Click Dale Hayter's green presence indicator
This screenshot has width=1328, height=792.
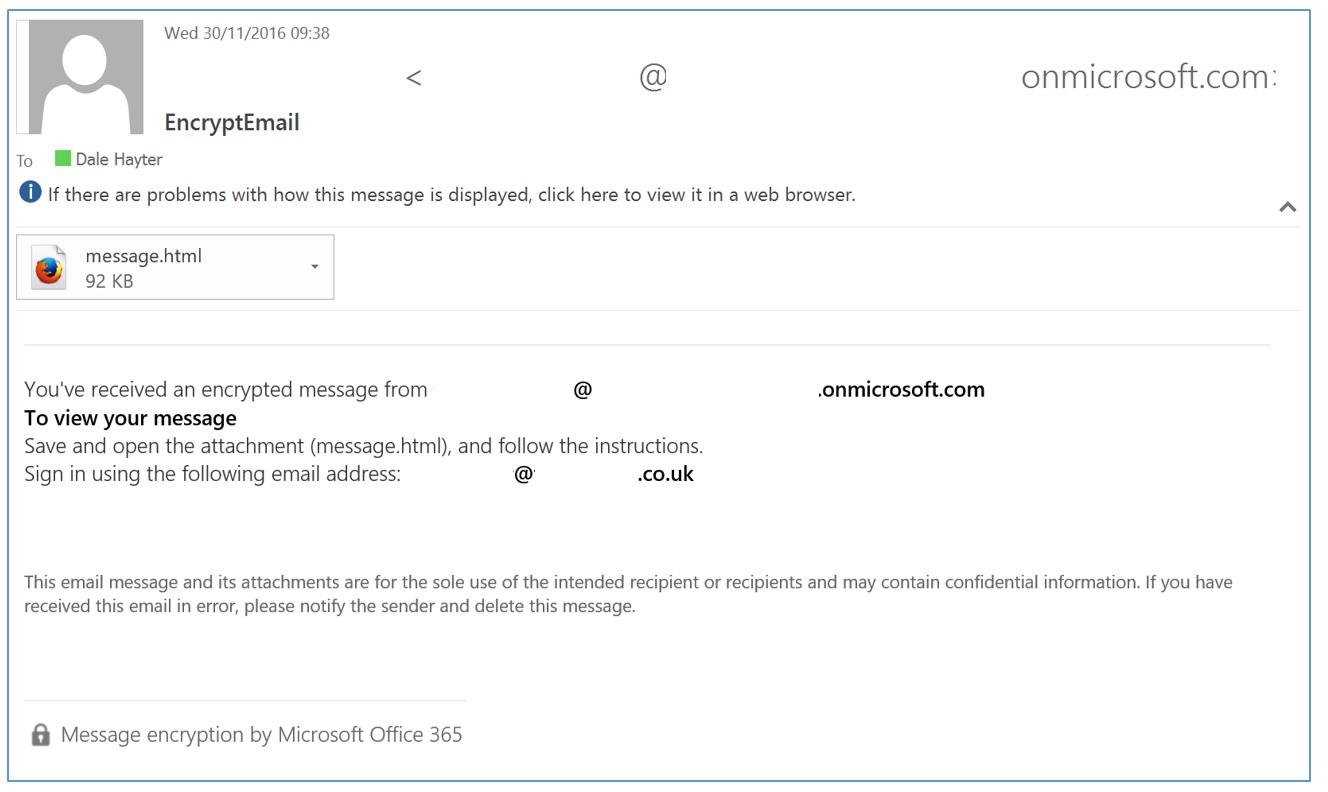pyautogui.click(x=62, y=158)
